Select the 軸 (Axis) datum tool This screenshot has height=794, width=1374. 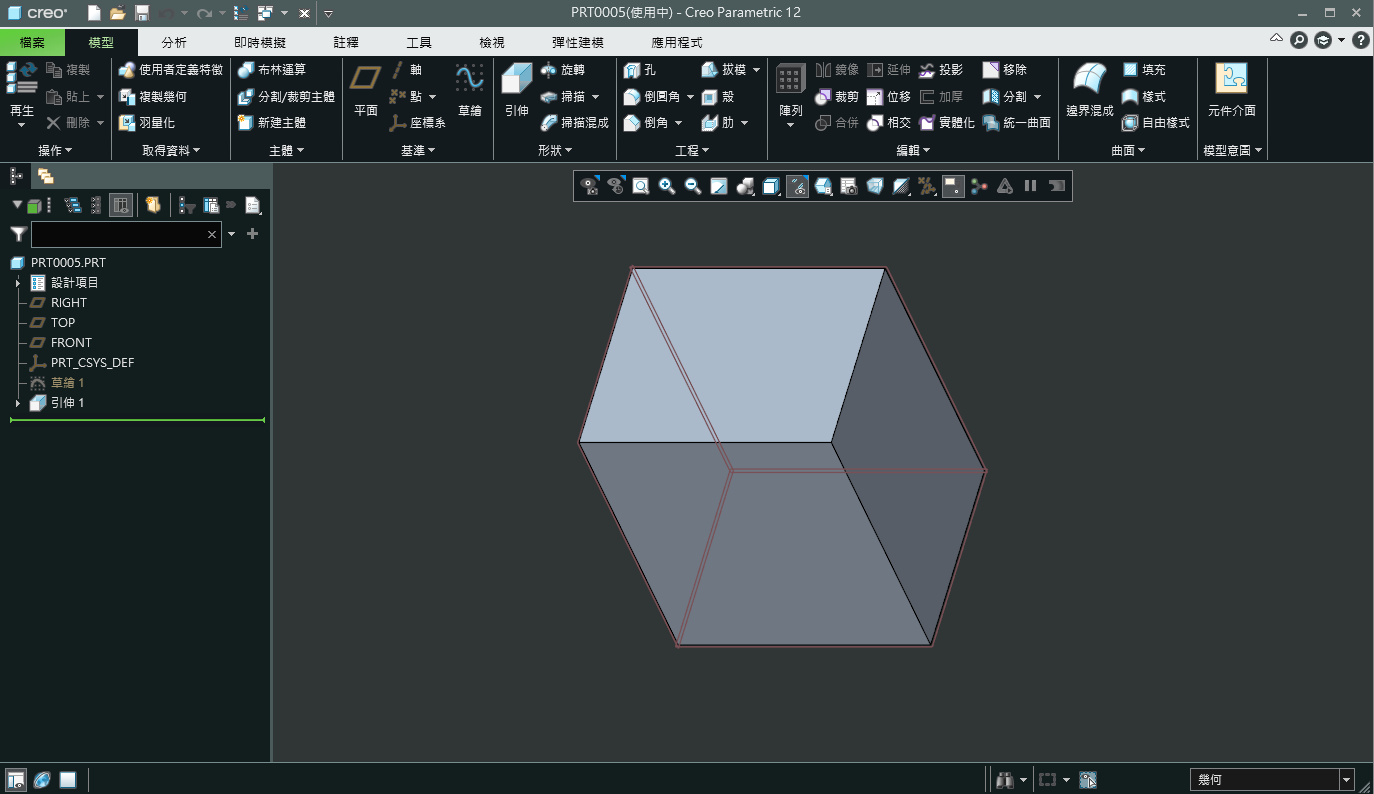[405, 70]
